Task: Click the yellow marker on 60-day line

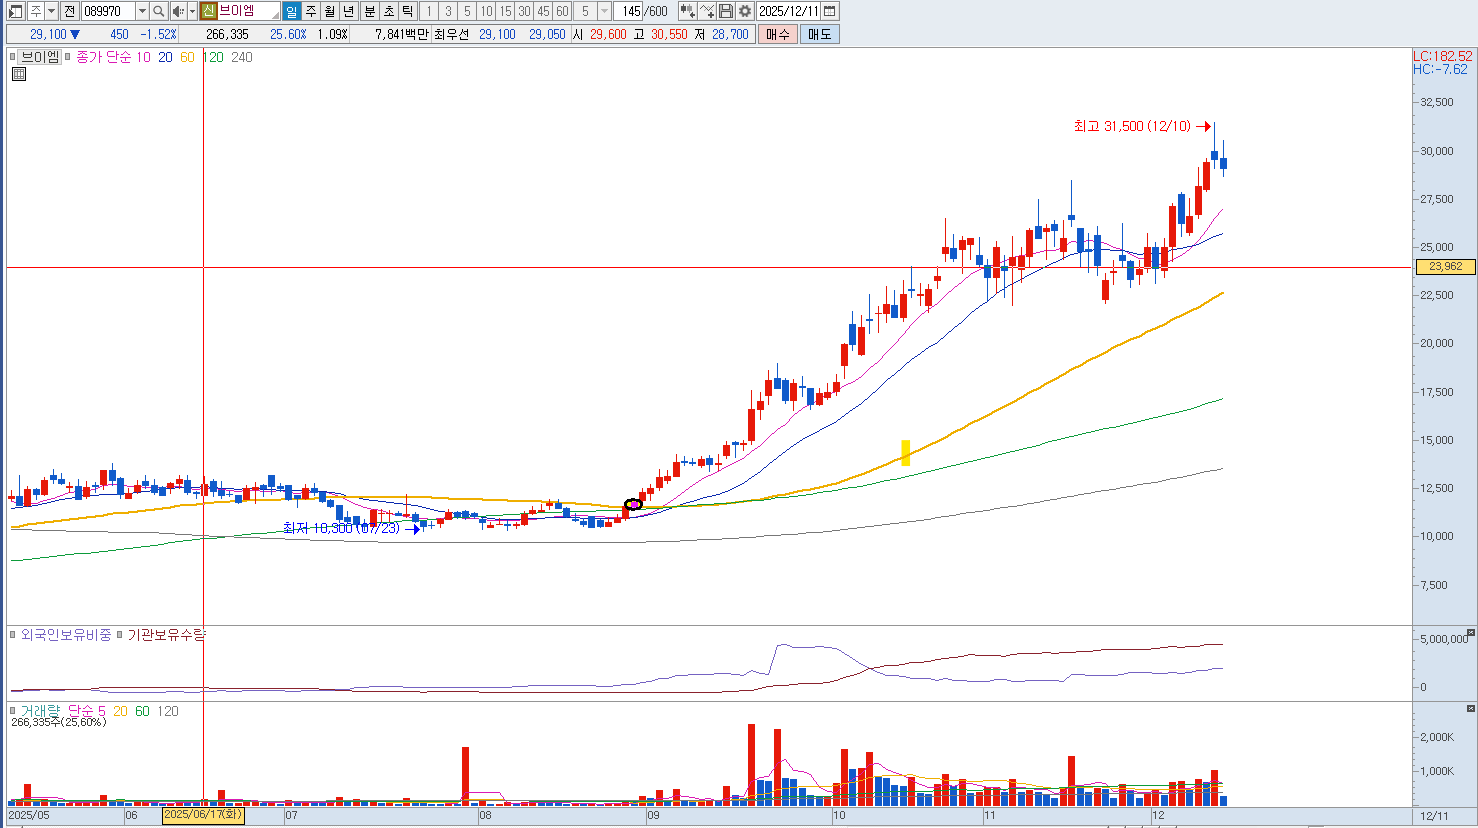Action: click(905, 453)
